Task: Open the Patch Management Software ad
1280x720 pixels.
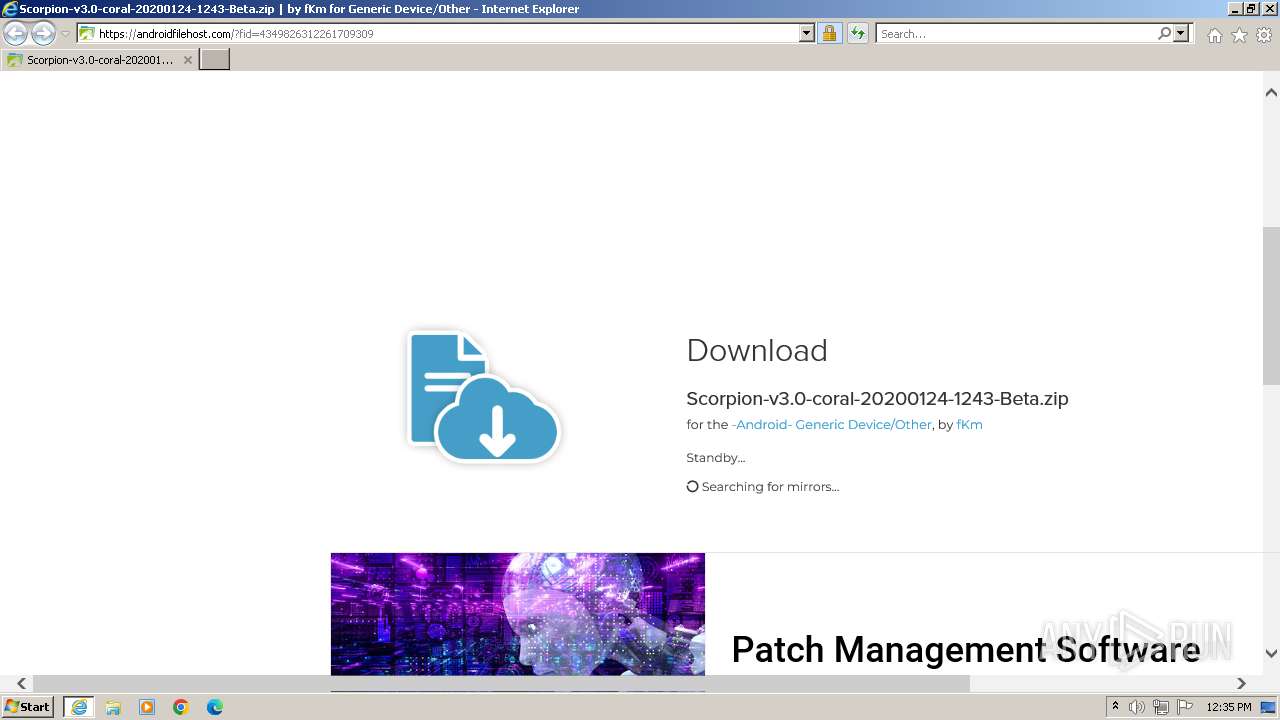Action: tap(965, 650)
